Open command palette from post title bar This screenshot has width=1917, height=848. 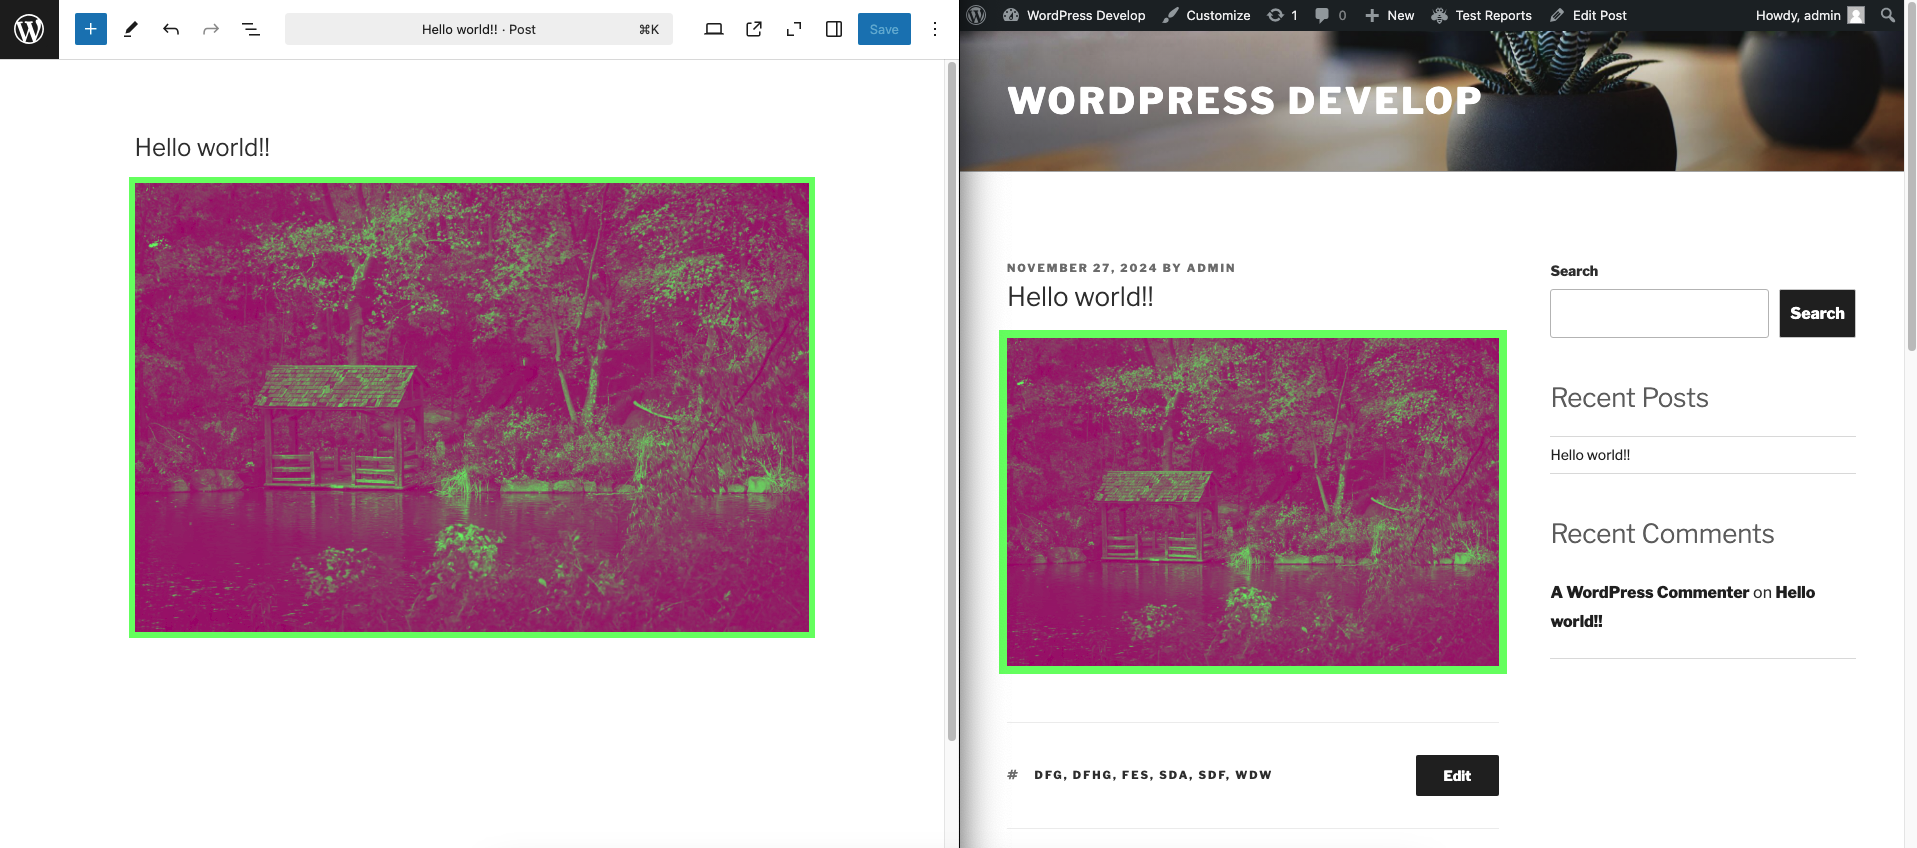click(x=479, y=29)
